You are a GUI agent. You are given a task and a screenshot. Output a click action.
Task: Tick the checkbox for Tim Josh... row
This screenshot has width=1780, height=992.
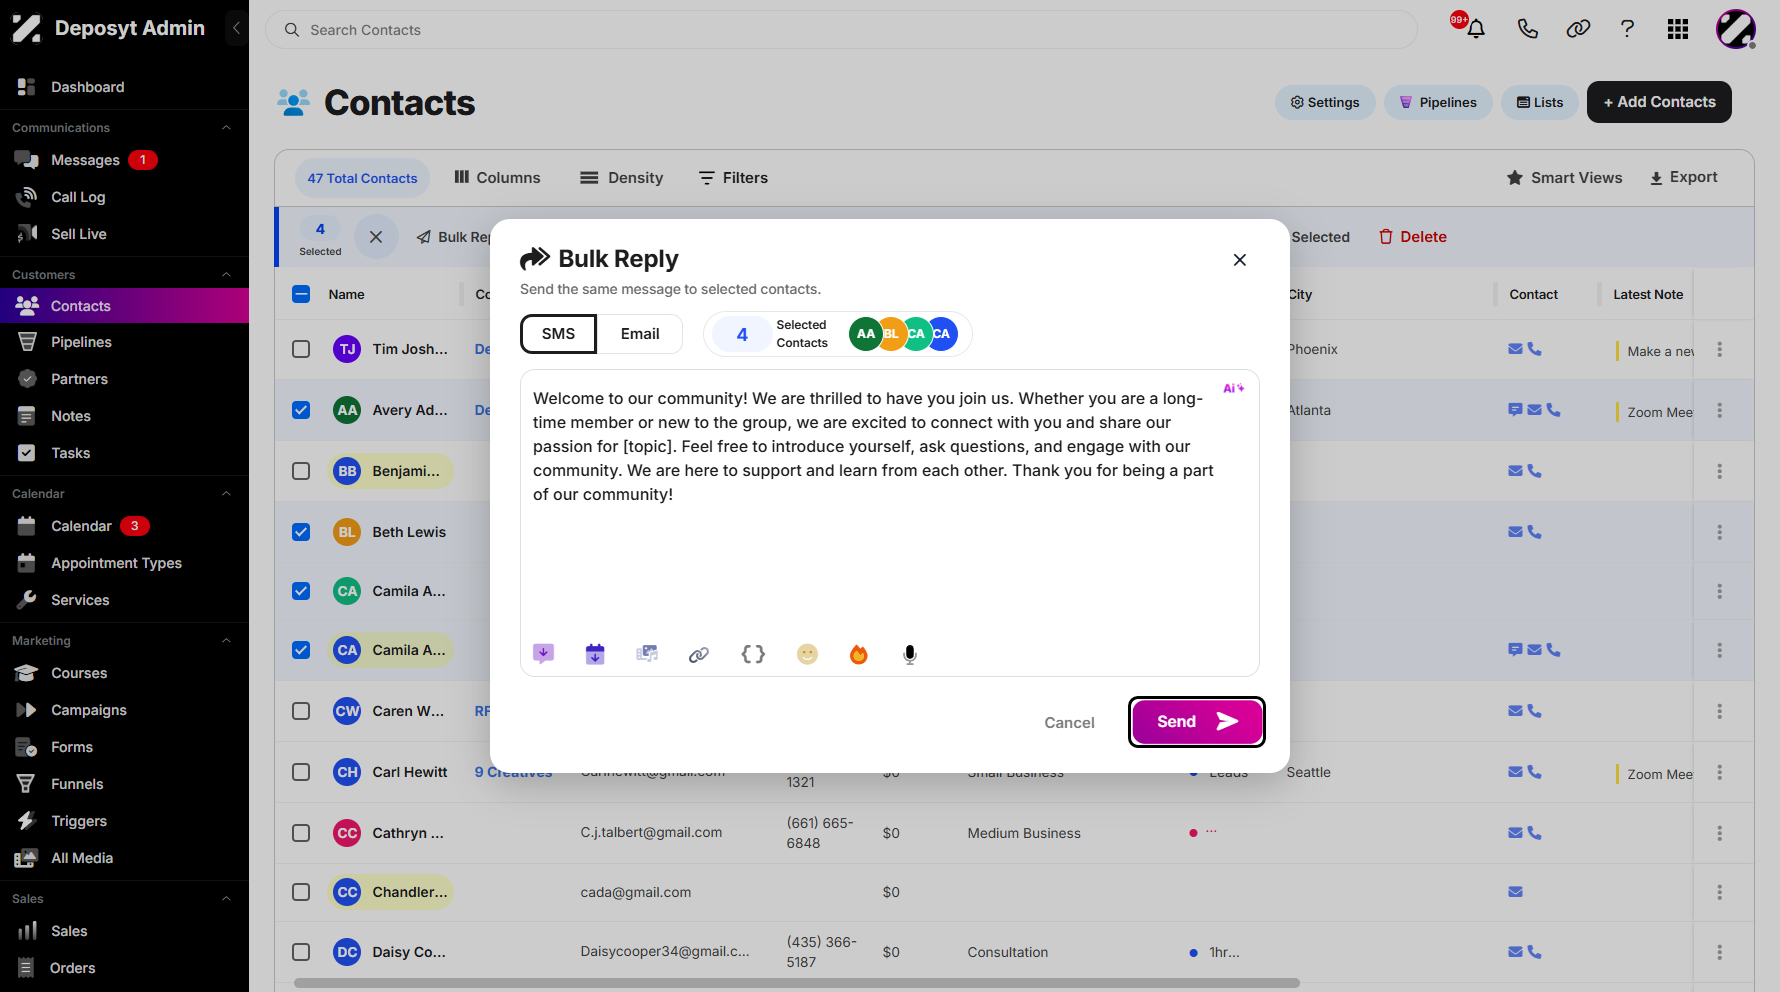coord(301,349)
